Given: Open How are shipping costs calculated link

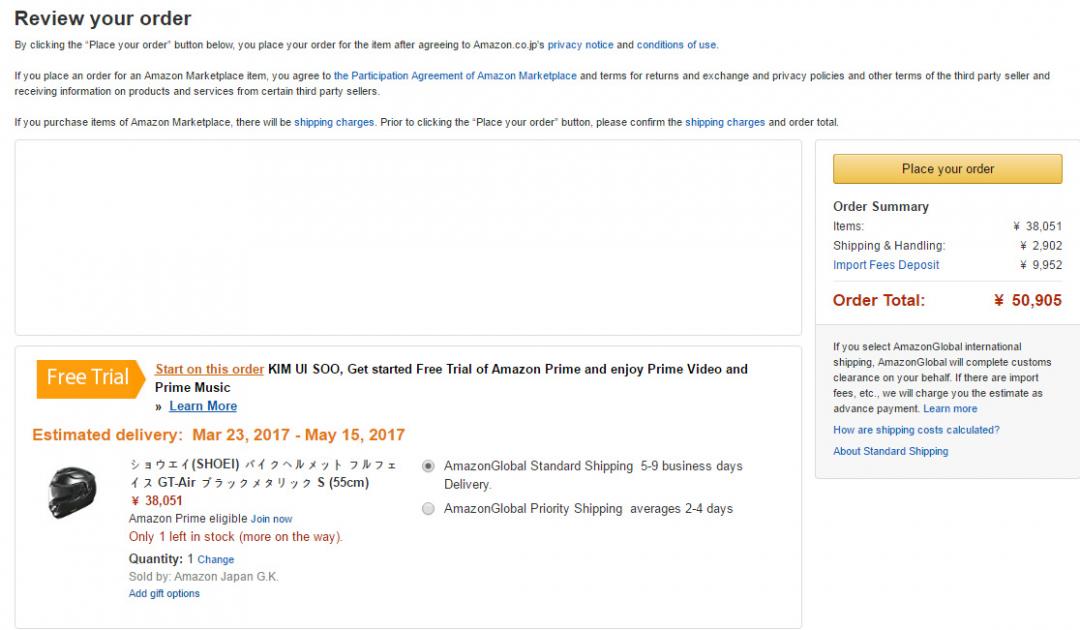Looking at the screenshot, I should [x=916, y=430].
